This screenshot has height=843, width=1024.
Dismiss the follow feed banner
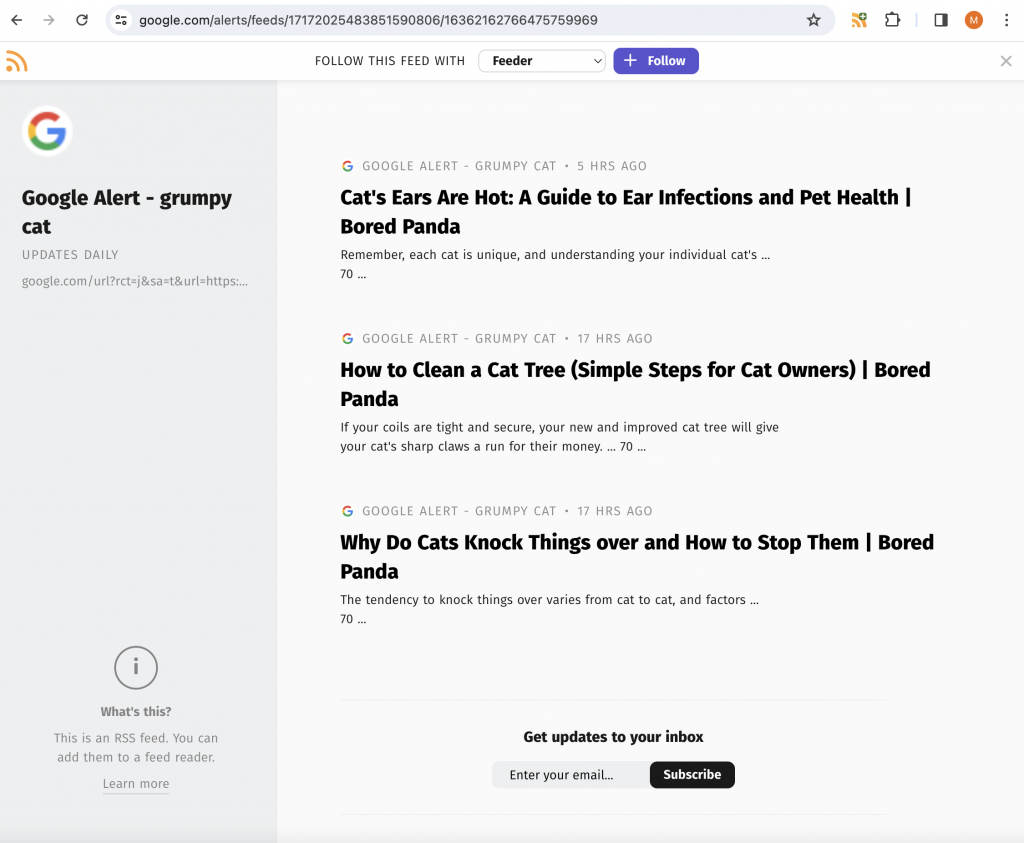(x=1006, y=61)
